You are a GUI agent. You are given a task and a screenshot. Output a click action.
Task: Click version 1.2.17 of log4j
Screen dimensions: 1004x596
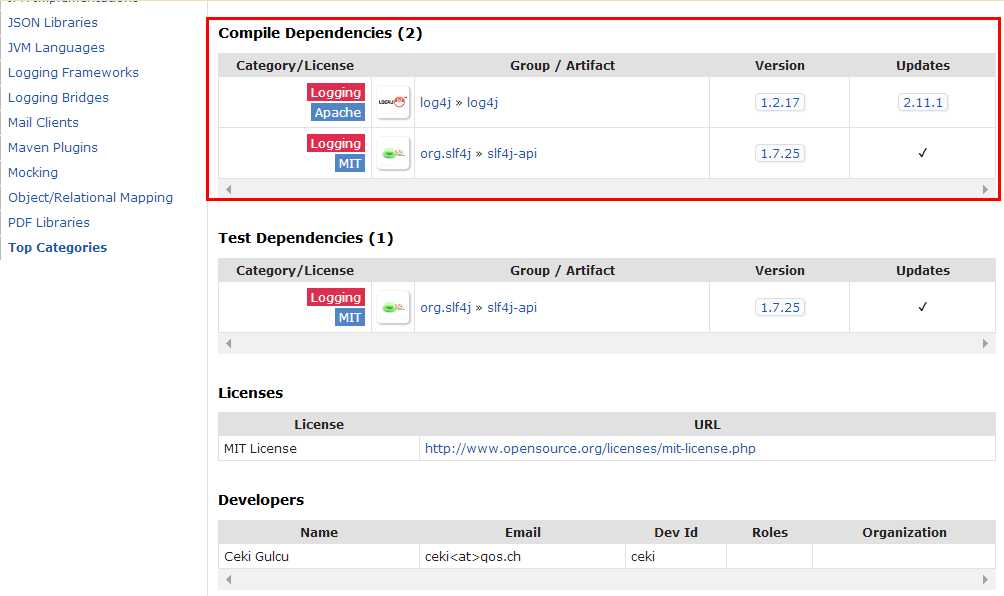tap(780, 102)
